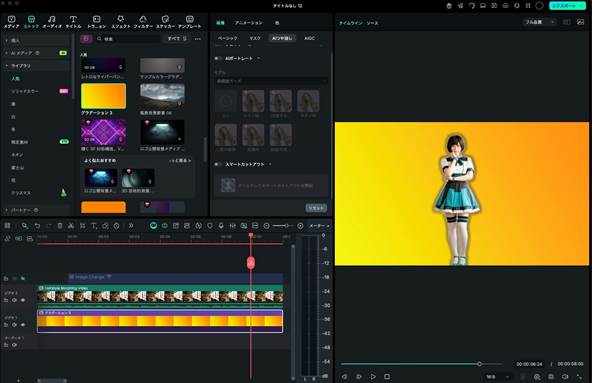This screenshot has width=592, height=383.
Task: Click the undo arrow in timeline toolbar
Action: tap(37, 226)
